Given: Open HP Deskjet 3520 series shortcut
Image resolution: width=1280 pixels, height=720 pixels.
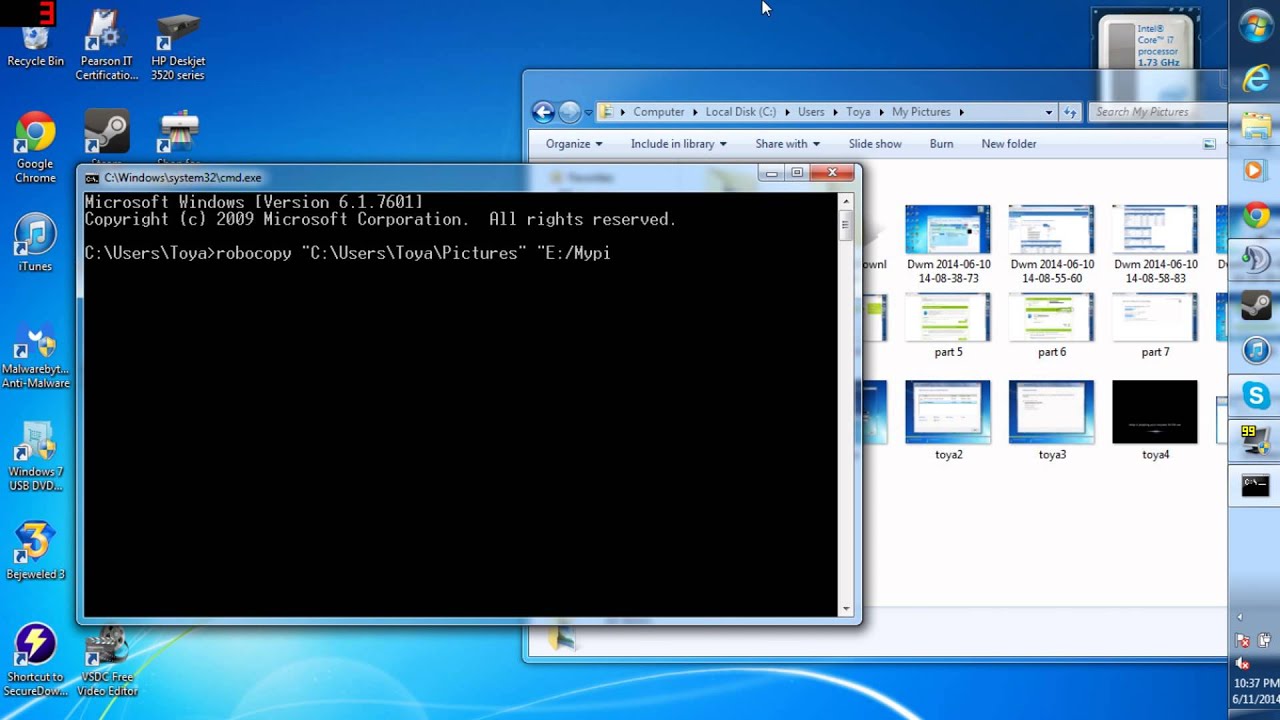Looking at the screenshot, I should pyautogui.click(x=178, y=45).
